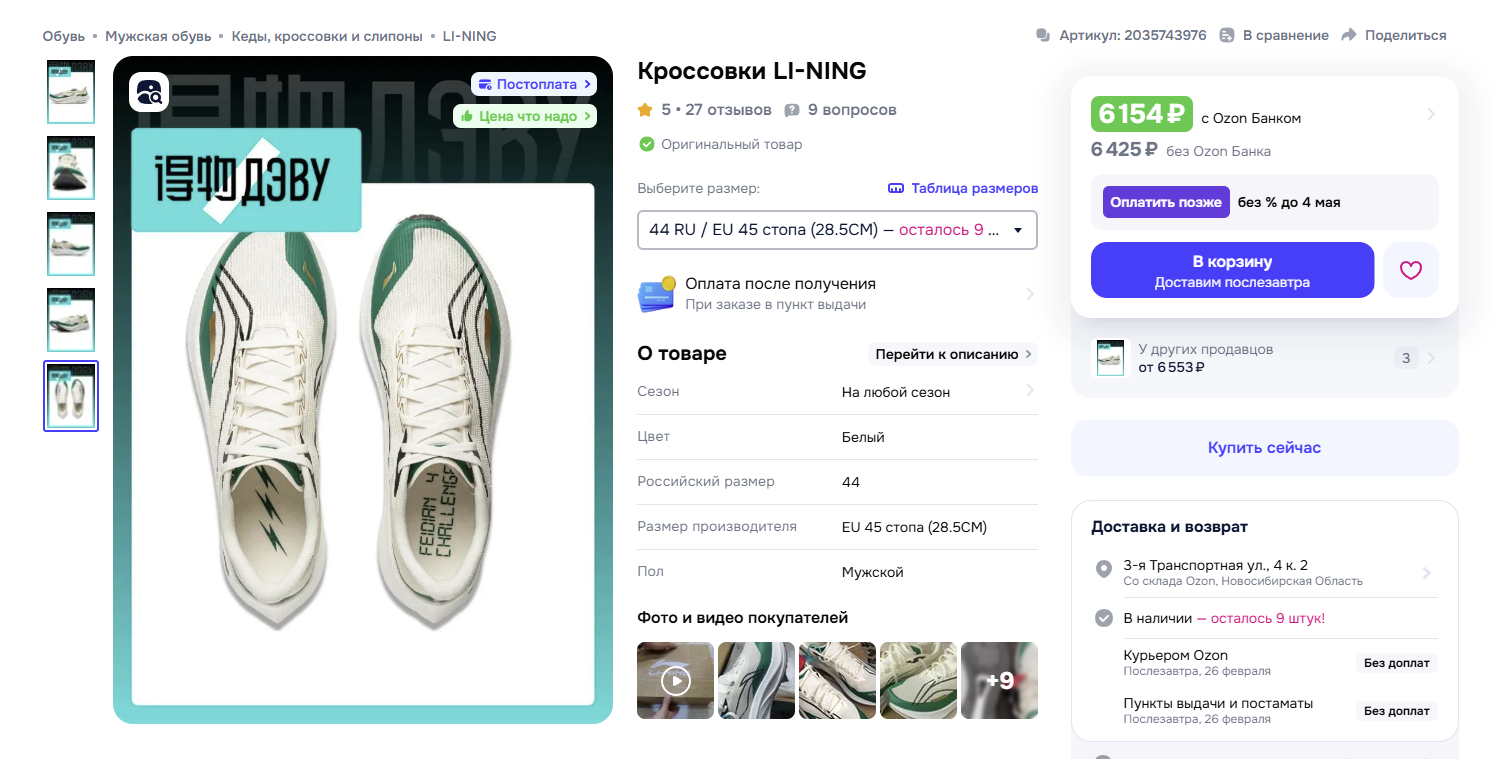Image resolution: width=1493 pixels, height=759 pixels.
Task: Click 'EU 45 стопа (28.5CM)' manufacturer size value
Action: click(915, 527)
